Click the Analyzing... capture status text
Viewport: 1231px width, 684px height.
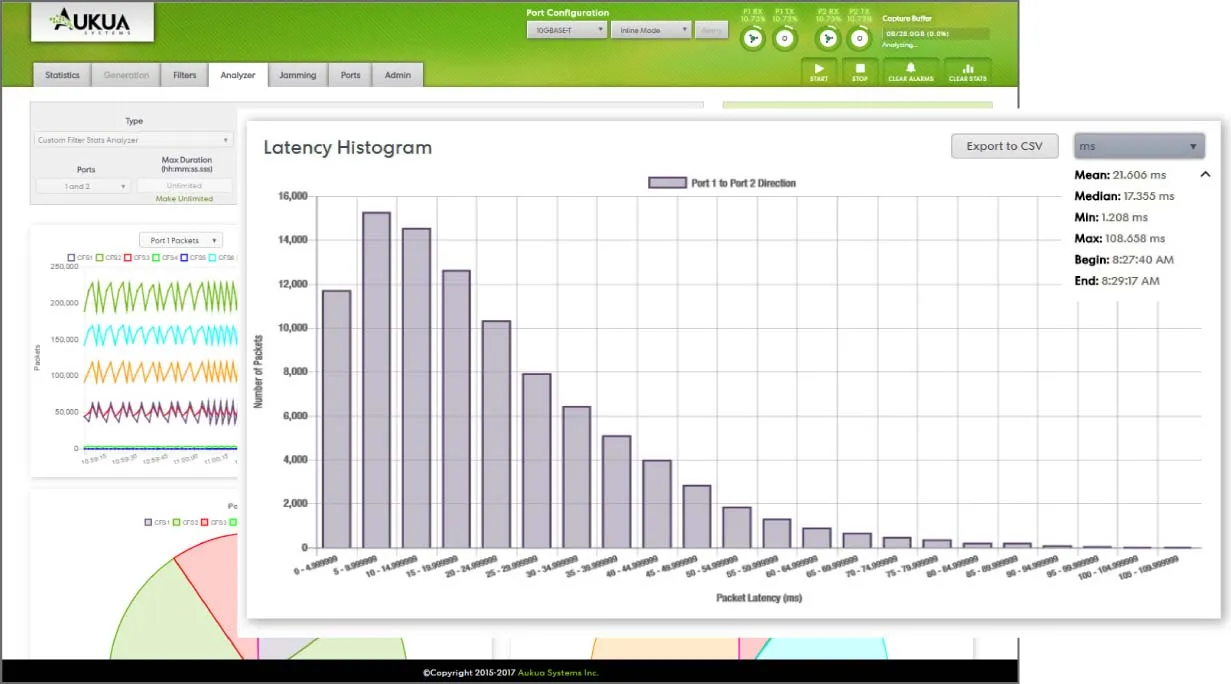click(901, 45)
